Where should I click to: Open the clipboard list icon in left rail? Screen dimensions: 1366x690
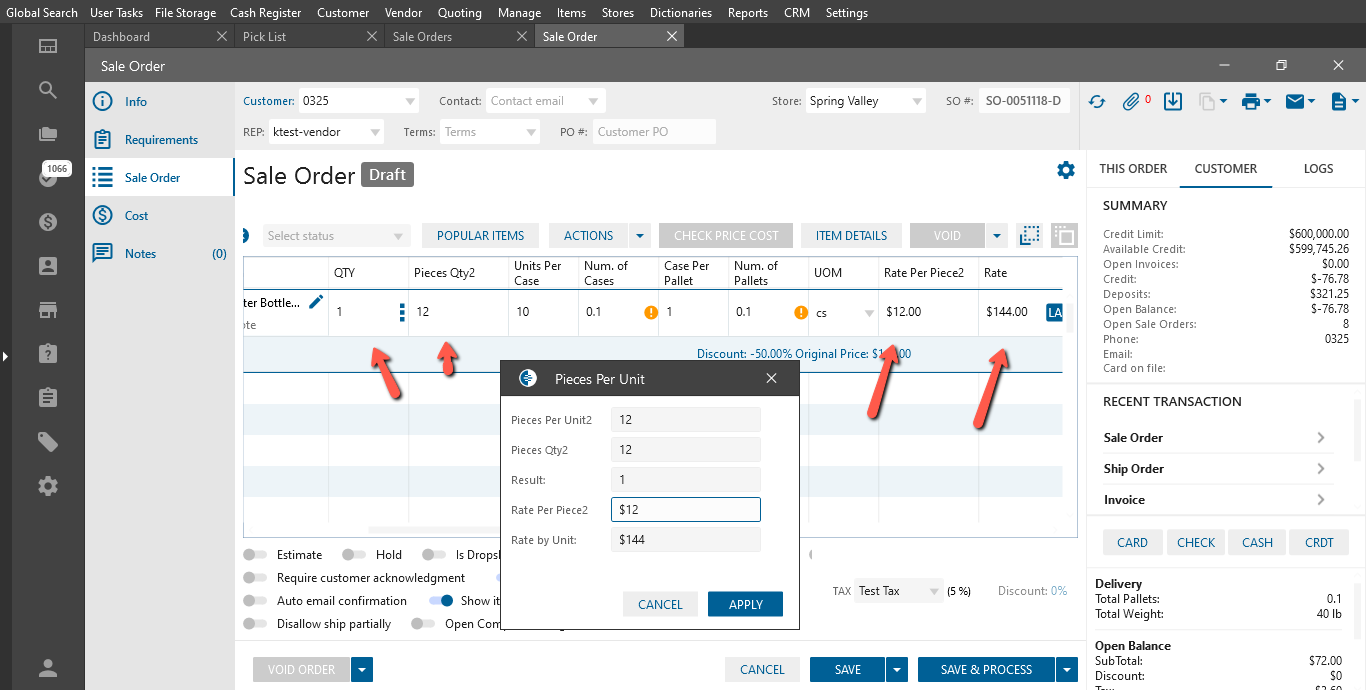click(x=47, y=398)
